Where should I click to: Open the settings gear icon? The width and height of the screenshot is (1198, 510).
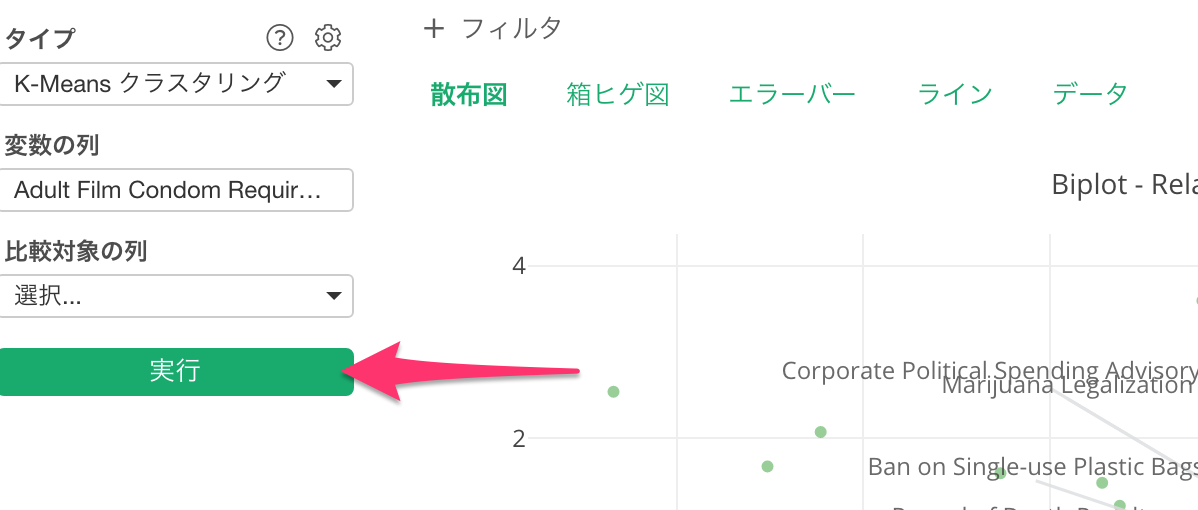(x=328, y=37)
